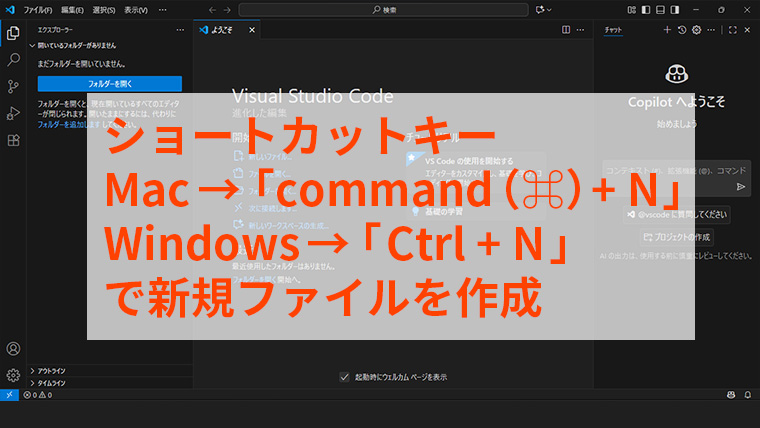Viewport: 760px width, 428px height.
Task: Click the 検索 command center field
Action: tap(381, 10)
